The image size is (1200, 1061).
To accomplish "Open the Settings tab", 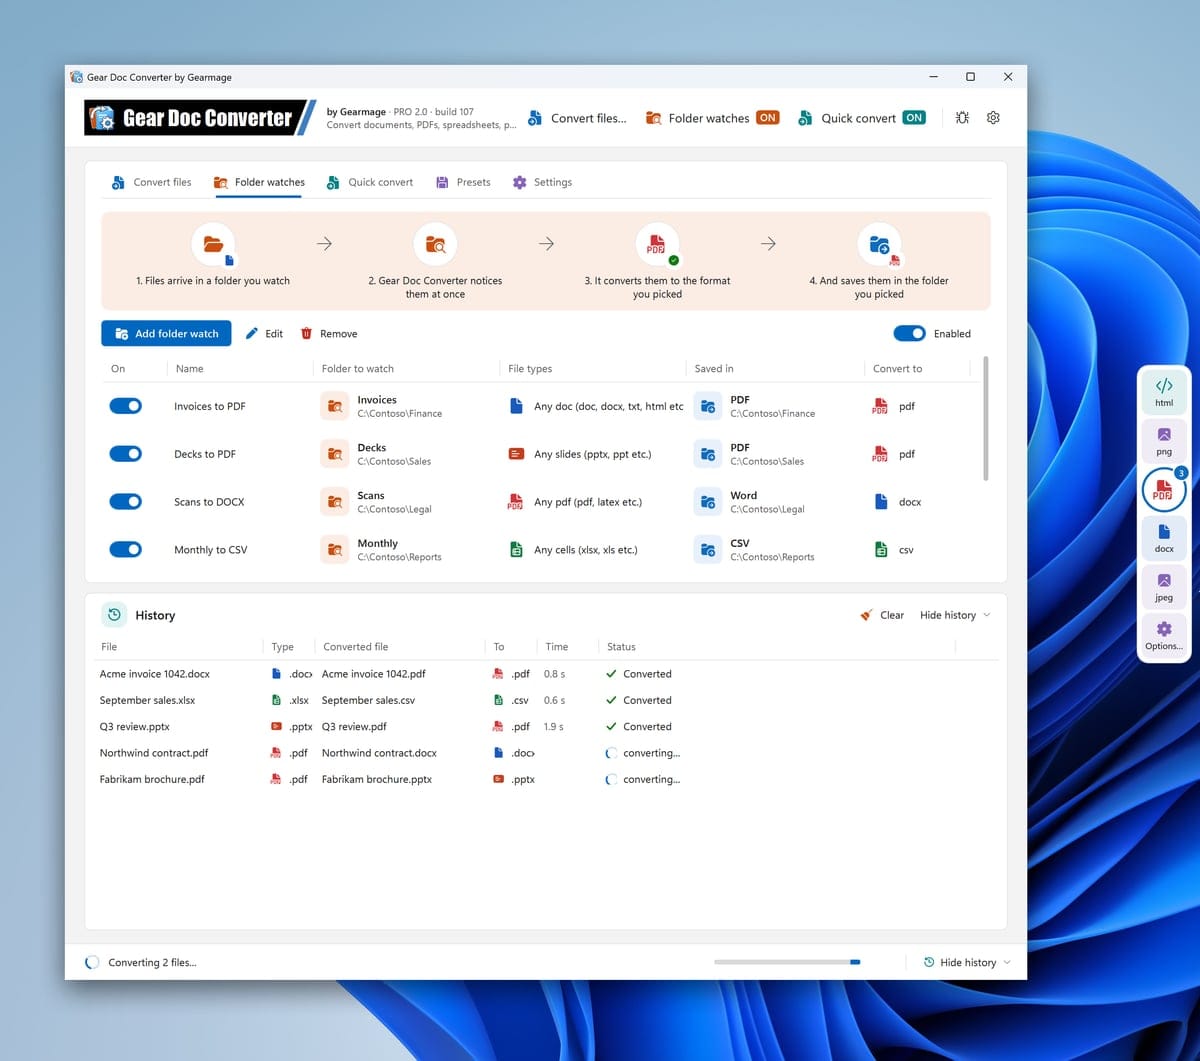I will click(x=542, y=182).
